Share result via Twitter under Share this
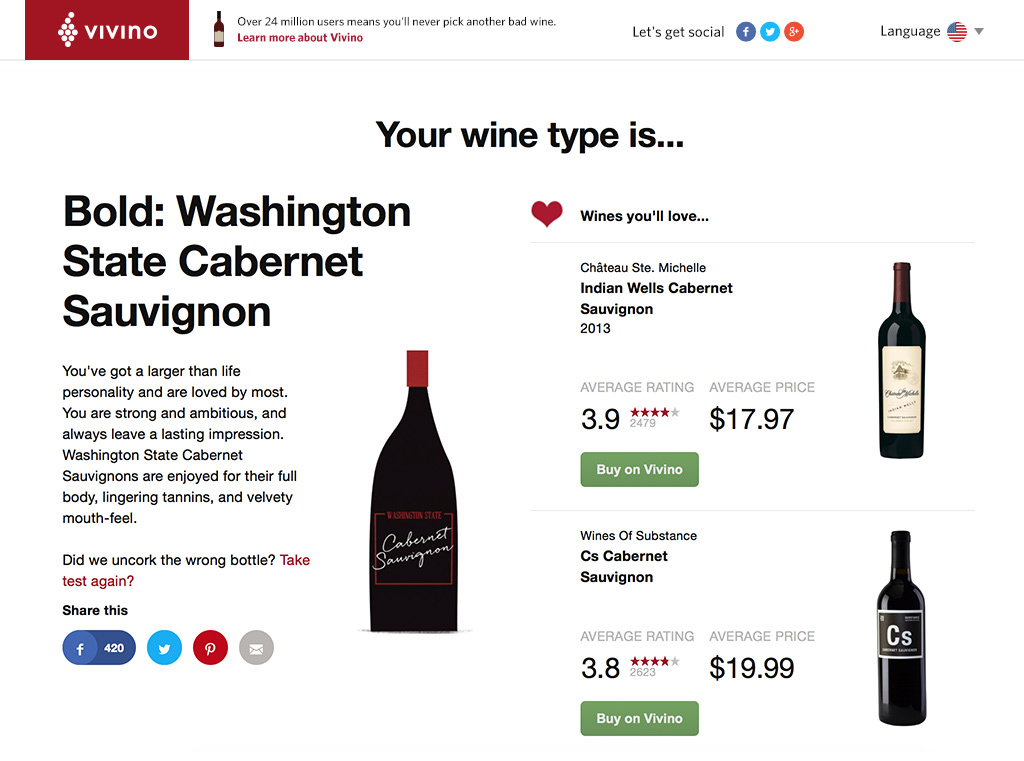This screenshot has width=1024, height=761. point(165,647)
